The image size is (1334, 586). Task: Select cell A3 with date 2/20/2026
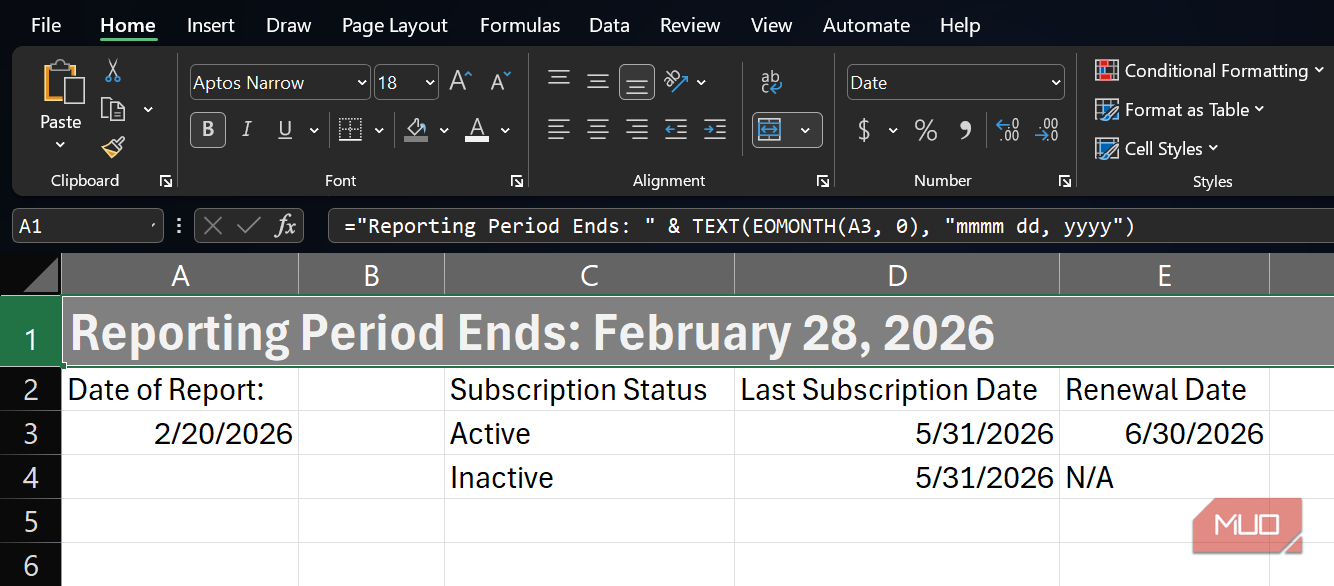(x=180, y=433)
